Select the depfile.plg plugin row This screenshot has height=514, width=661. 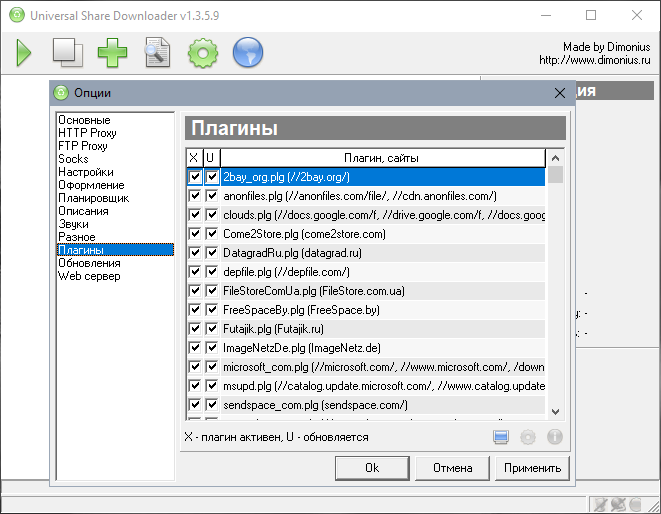tap(383, 272)
